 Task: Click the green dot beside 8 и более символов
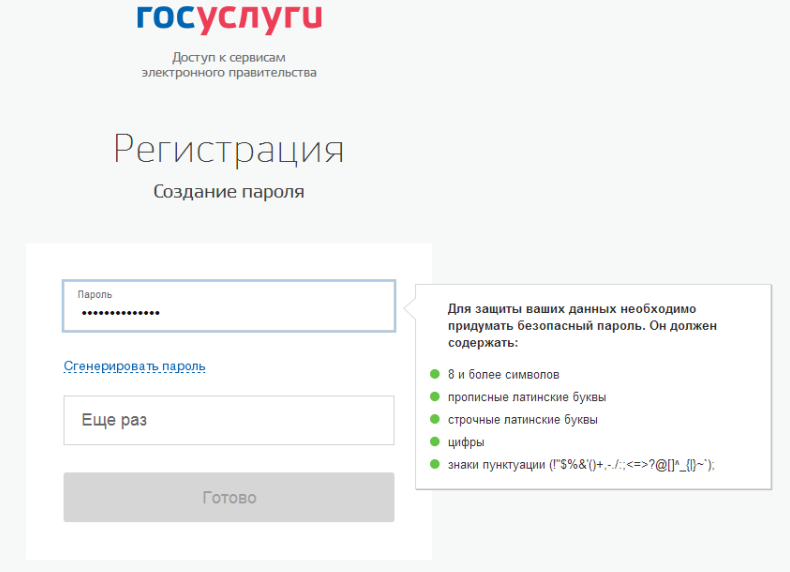click(435, 374)
